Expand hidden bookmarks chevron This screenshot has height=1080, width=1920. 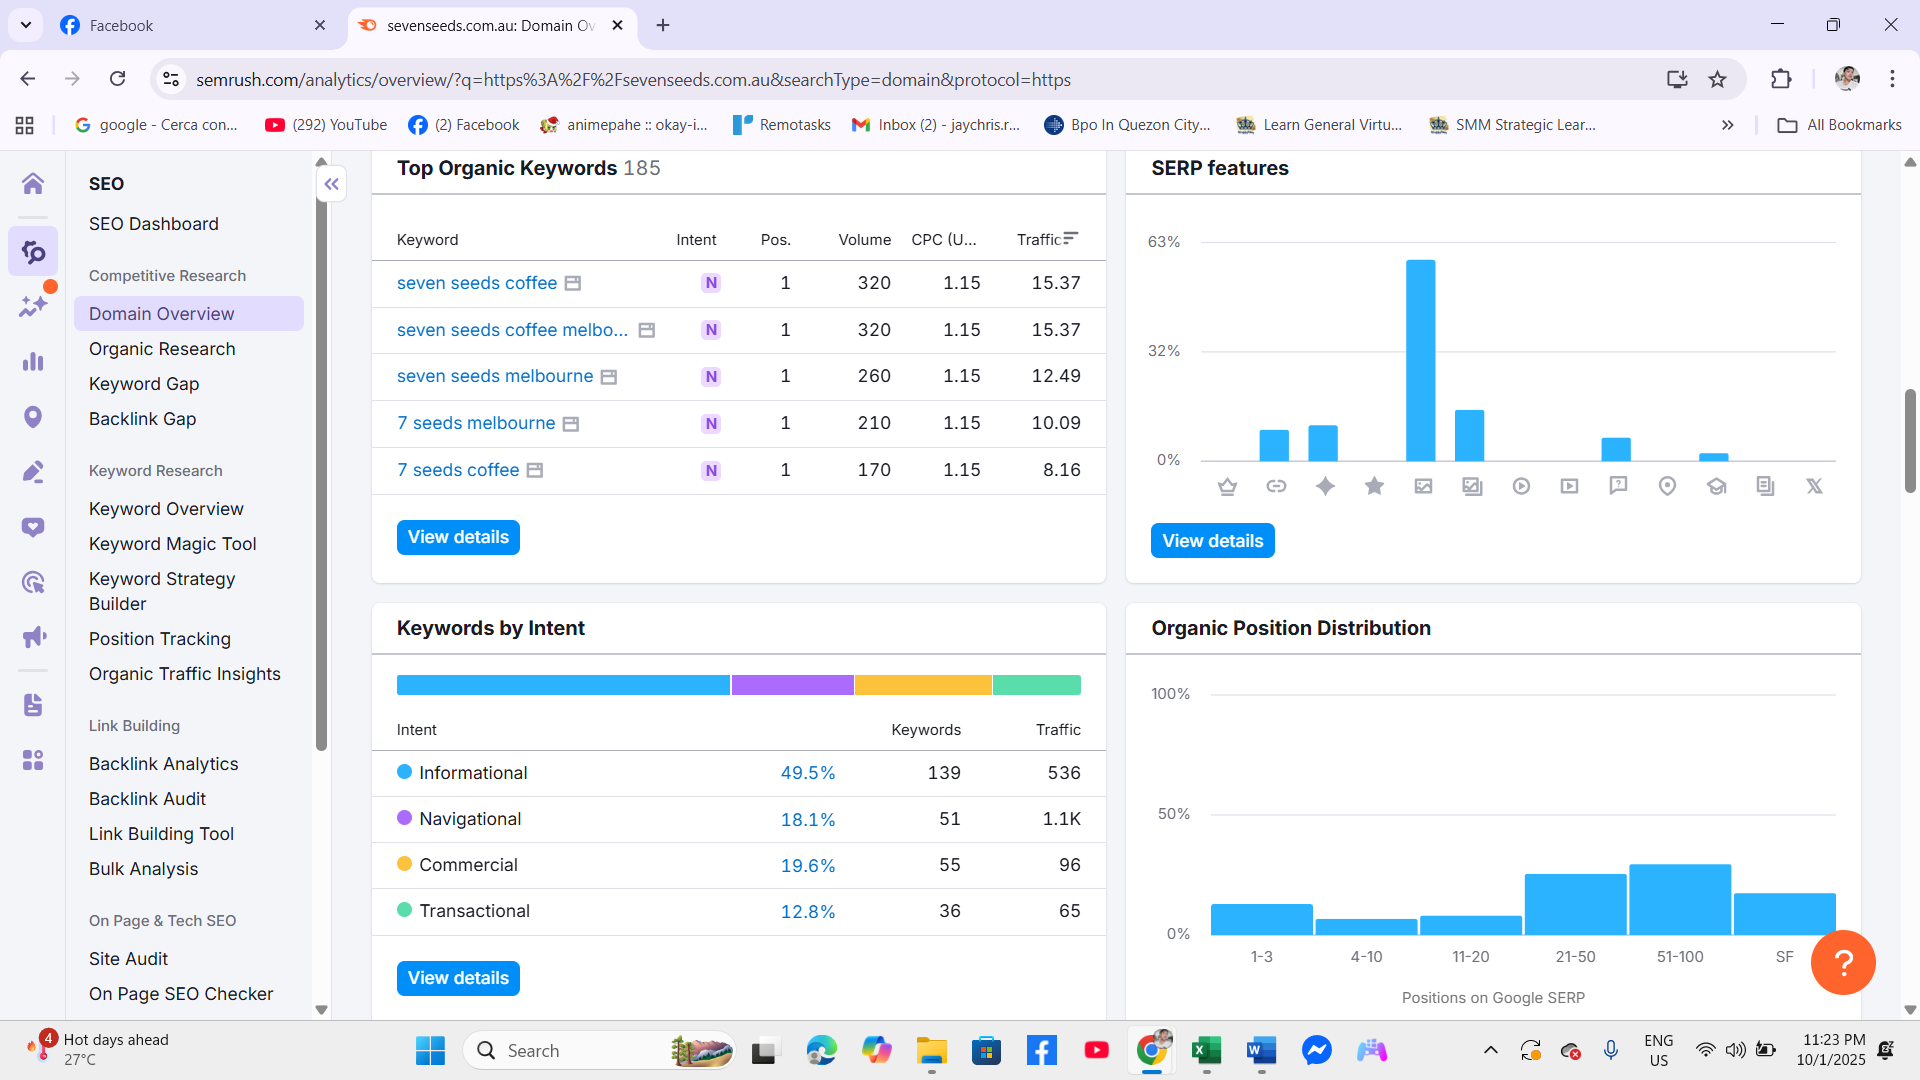[x=1727, y=125]
